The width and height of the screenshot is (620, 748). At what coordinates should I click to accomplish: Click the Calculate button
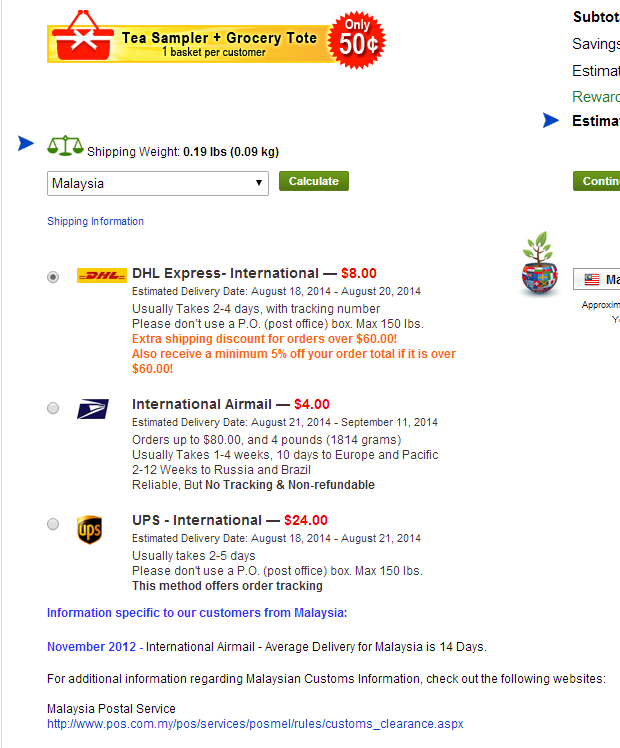coord(314,181)
